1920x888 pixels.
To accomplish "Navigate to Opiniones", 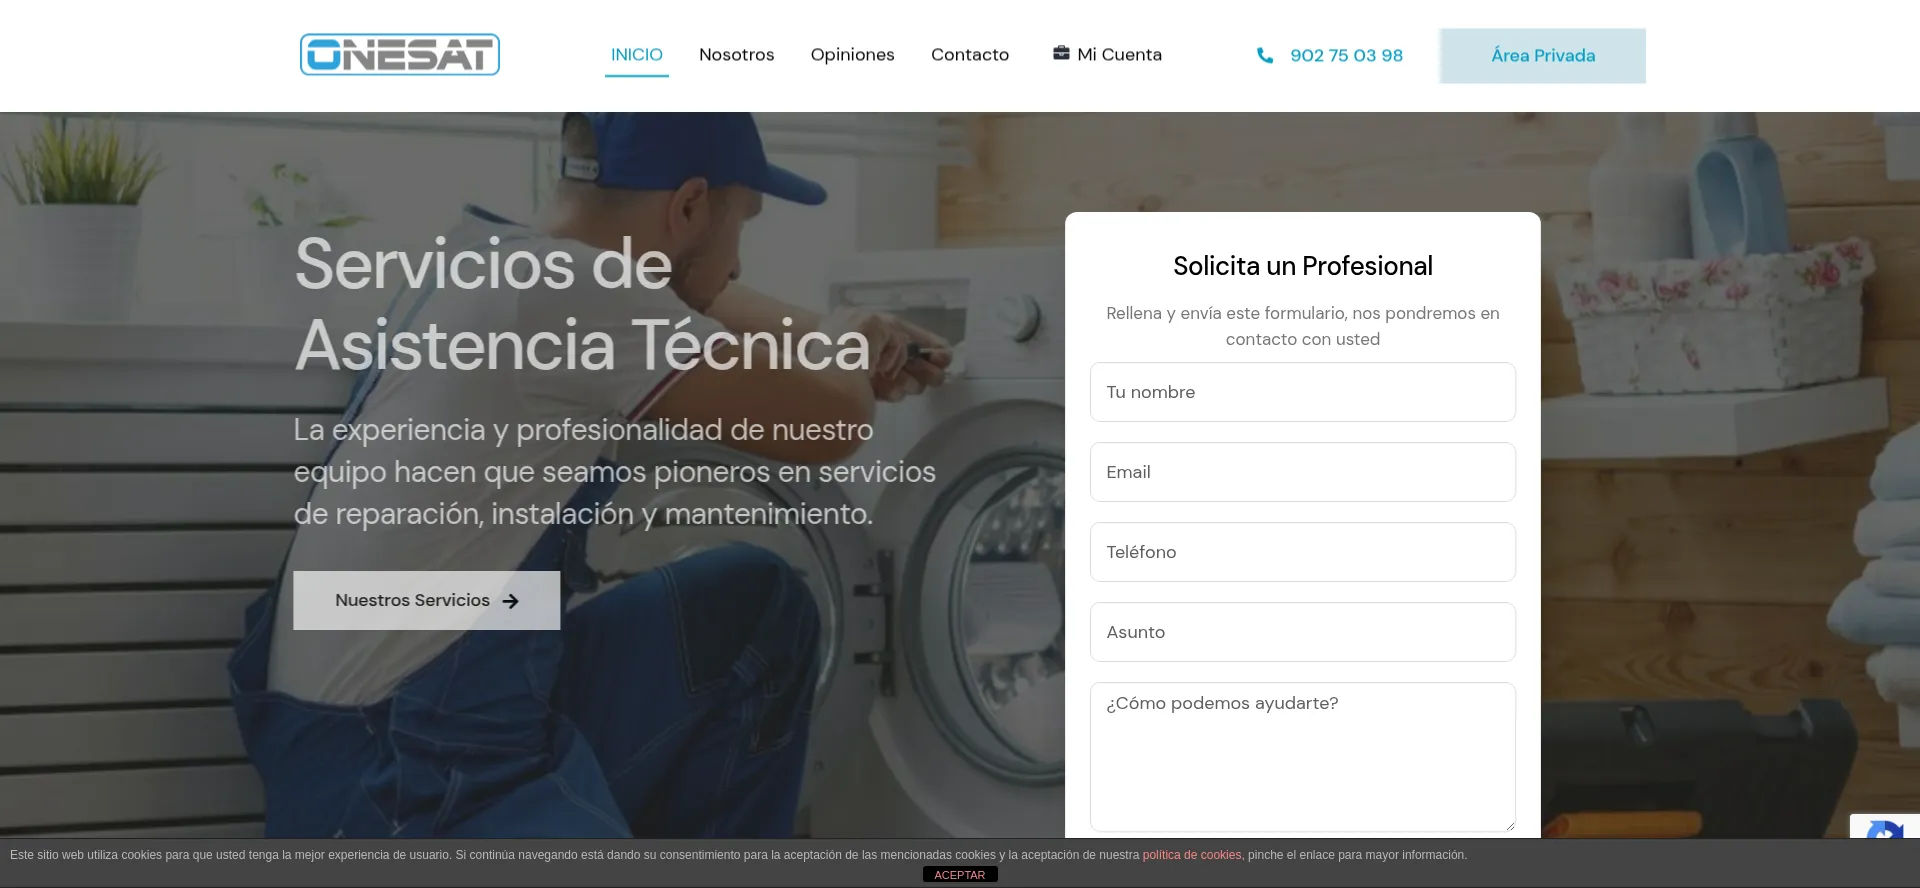I will pyautogui.click(x=852, y=55).
